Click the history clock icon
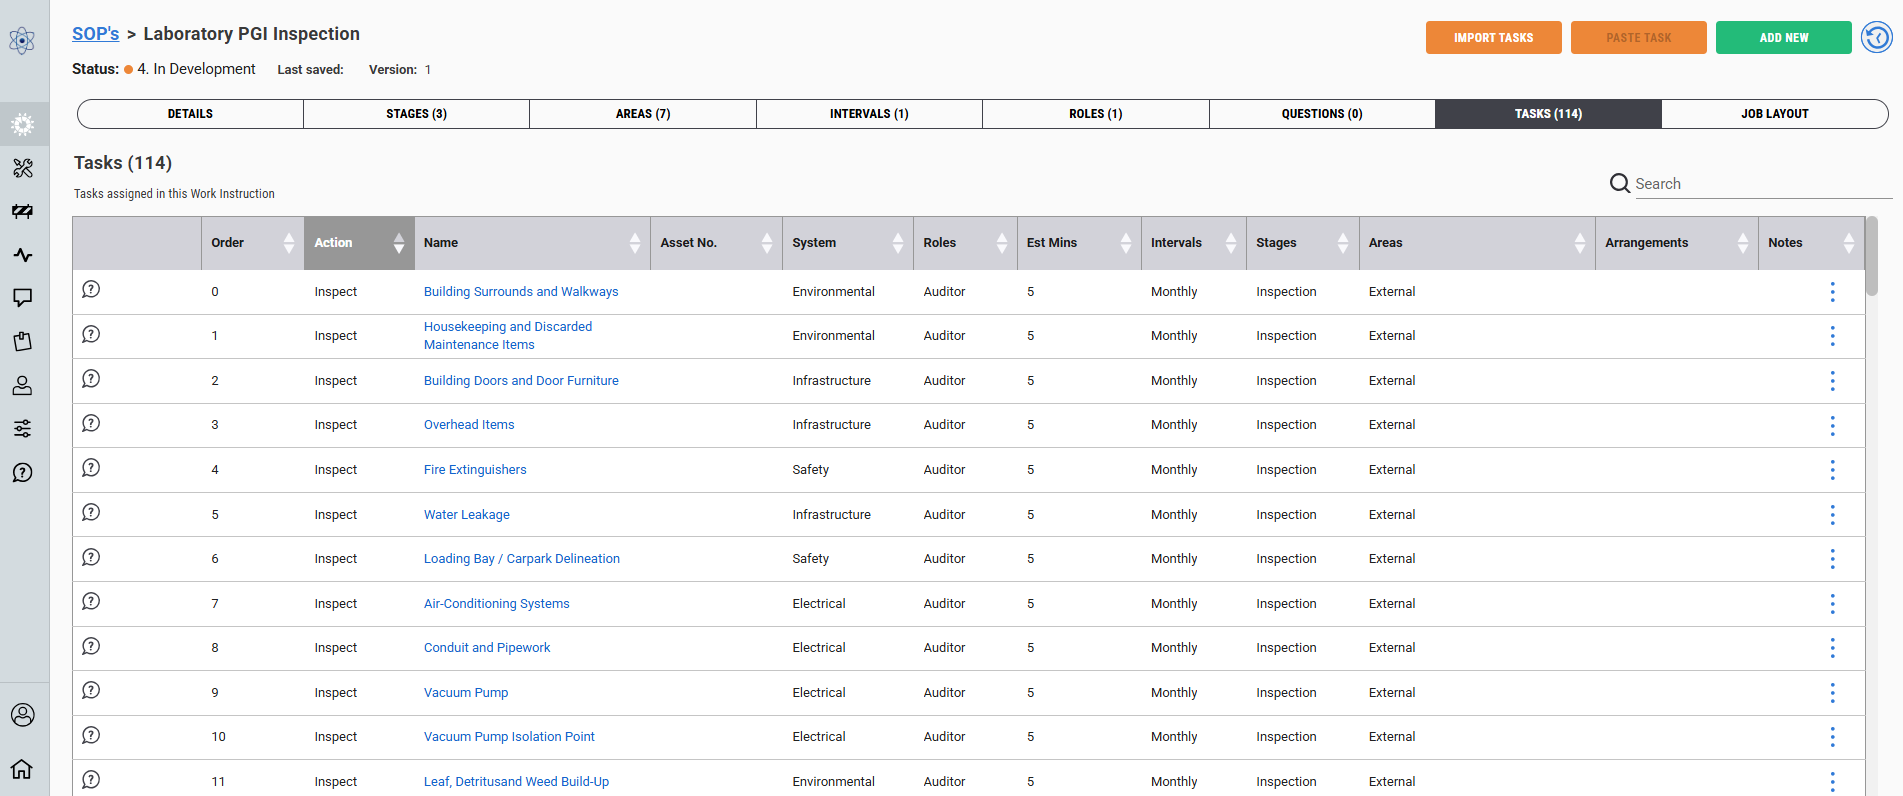The height and width of the screenshot is (796, 1903). (1876, 38)
